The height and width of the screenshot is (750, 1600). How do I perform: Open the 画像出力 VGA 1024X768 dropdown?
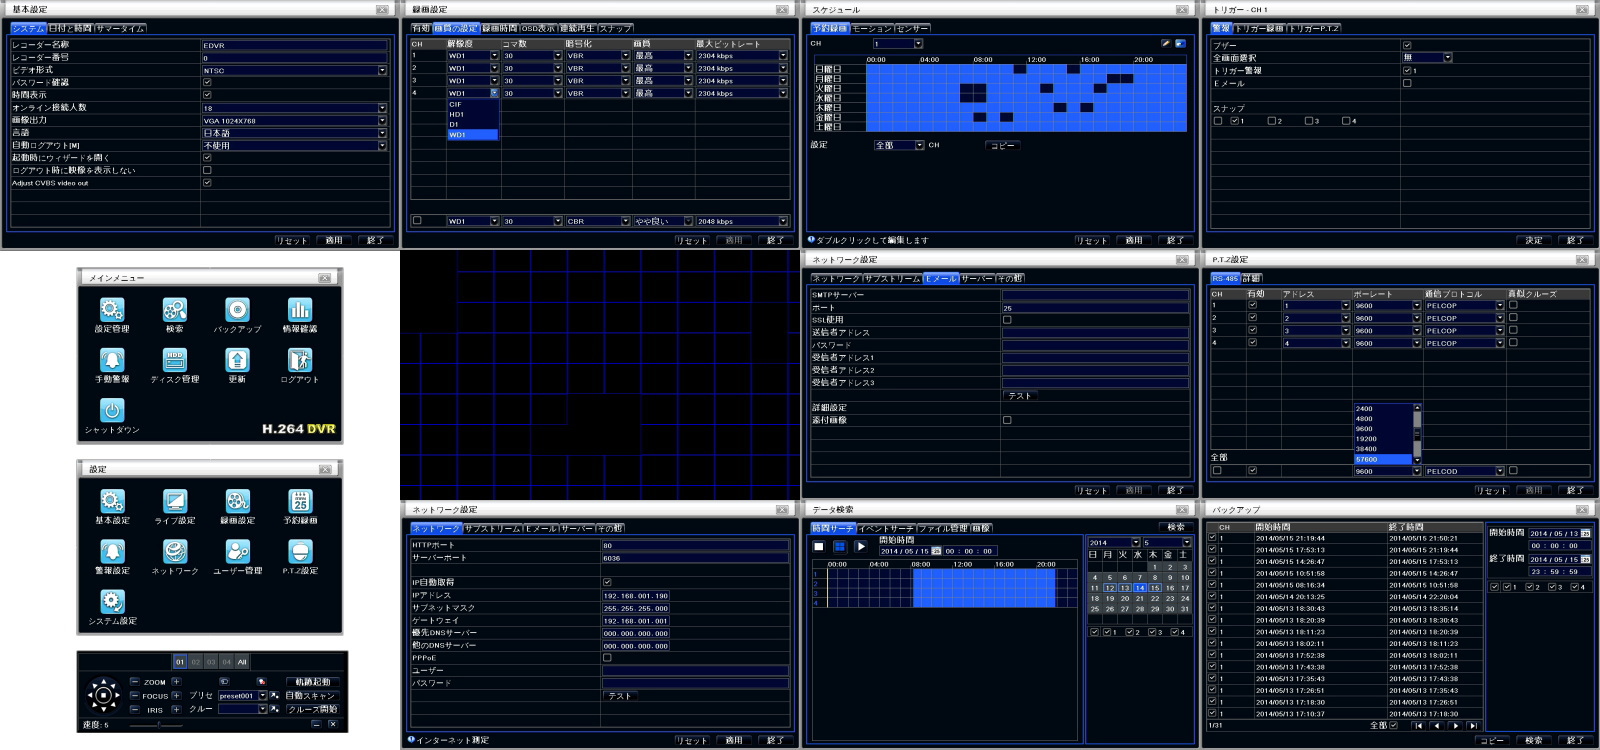(294, 121)
